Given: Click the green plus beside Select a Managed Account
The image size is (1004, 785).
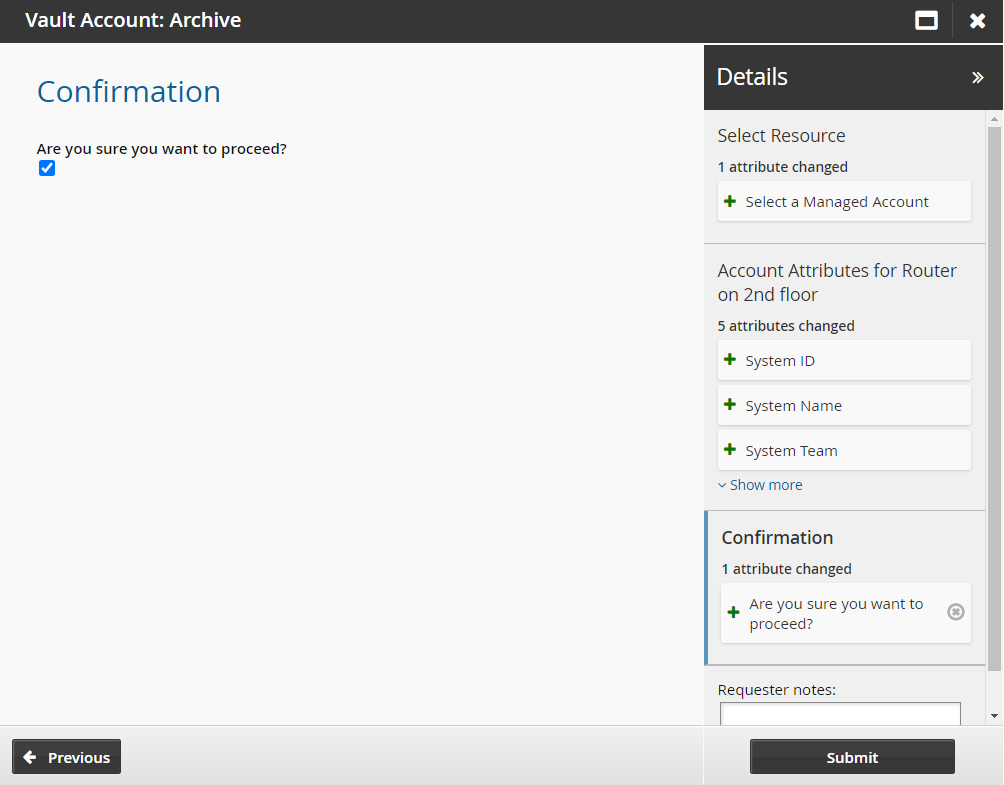Looking at the screenshot, I should (x=730, y=201).
